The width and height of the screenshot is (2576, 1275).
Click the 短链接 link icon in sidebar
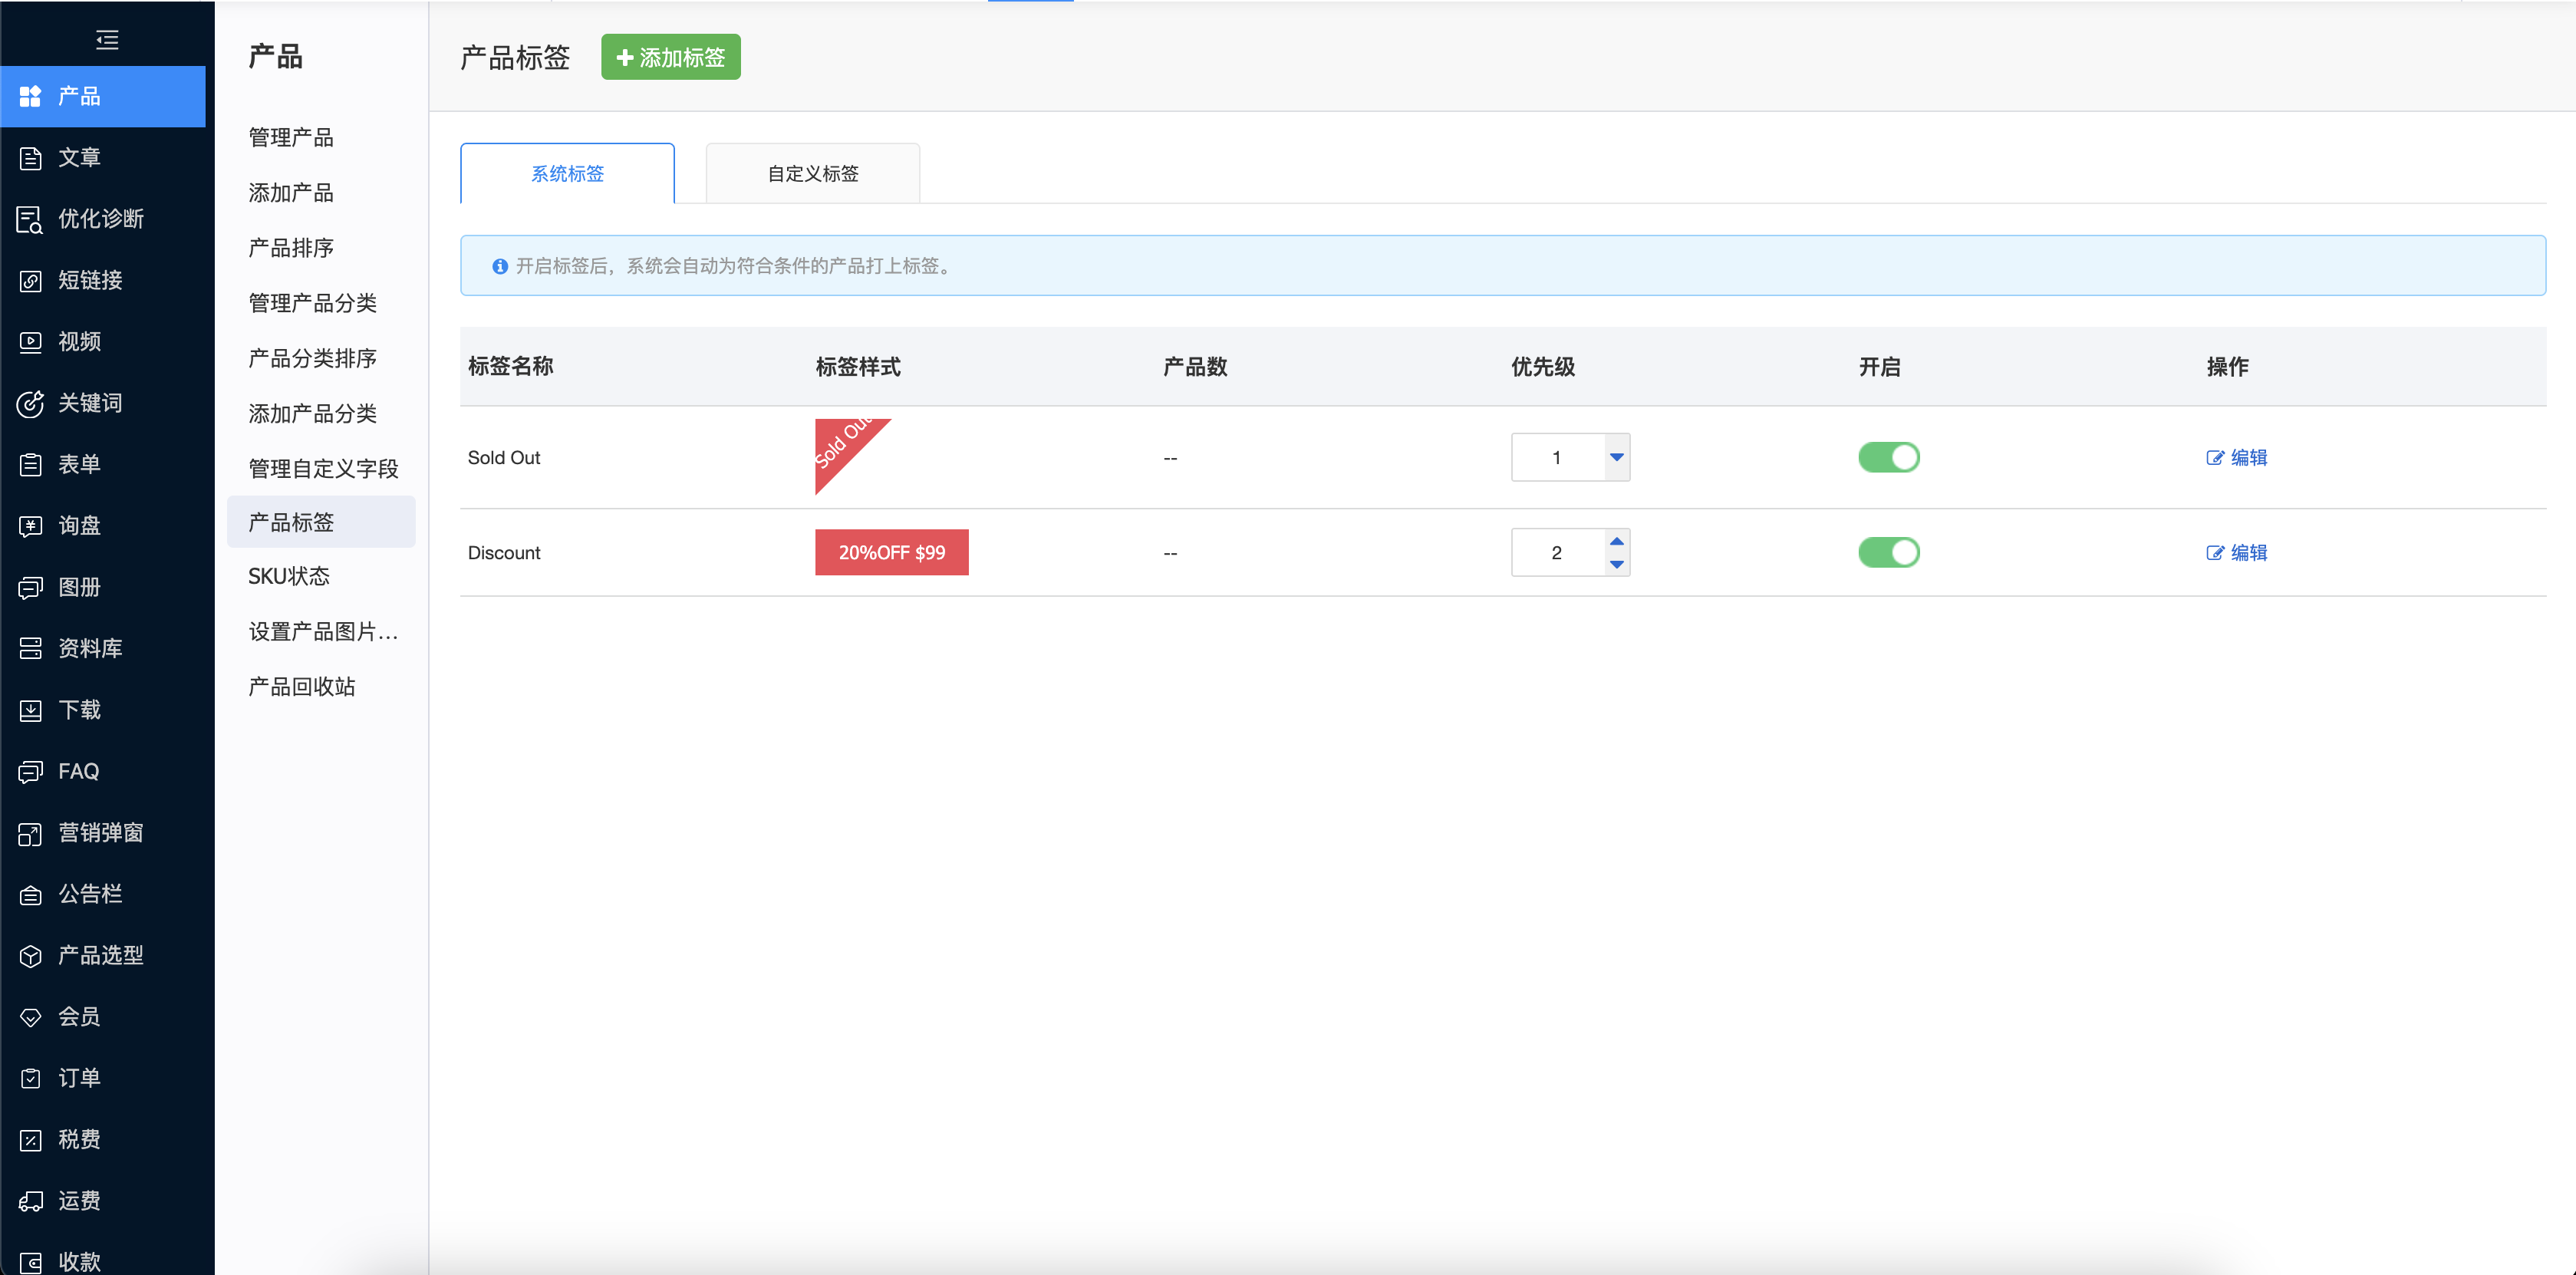(31, 281)
